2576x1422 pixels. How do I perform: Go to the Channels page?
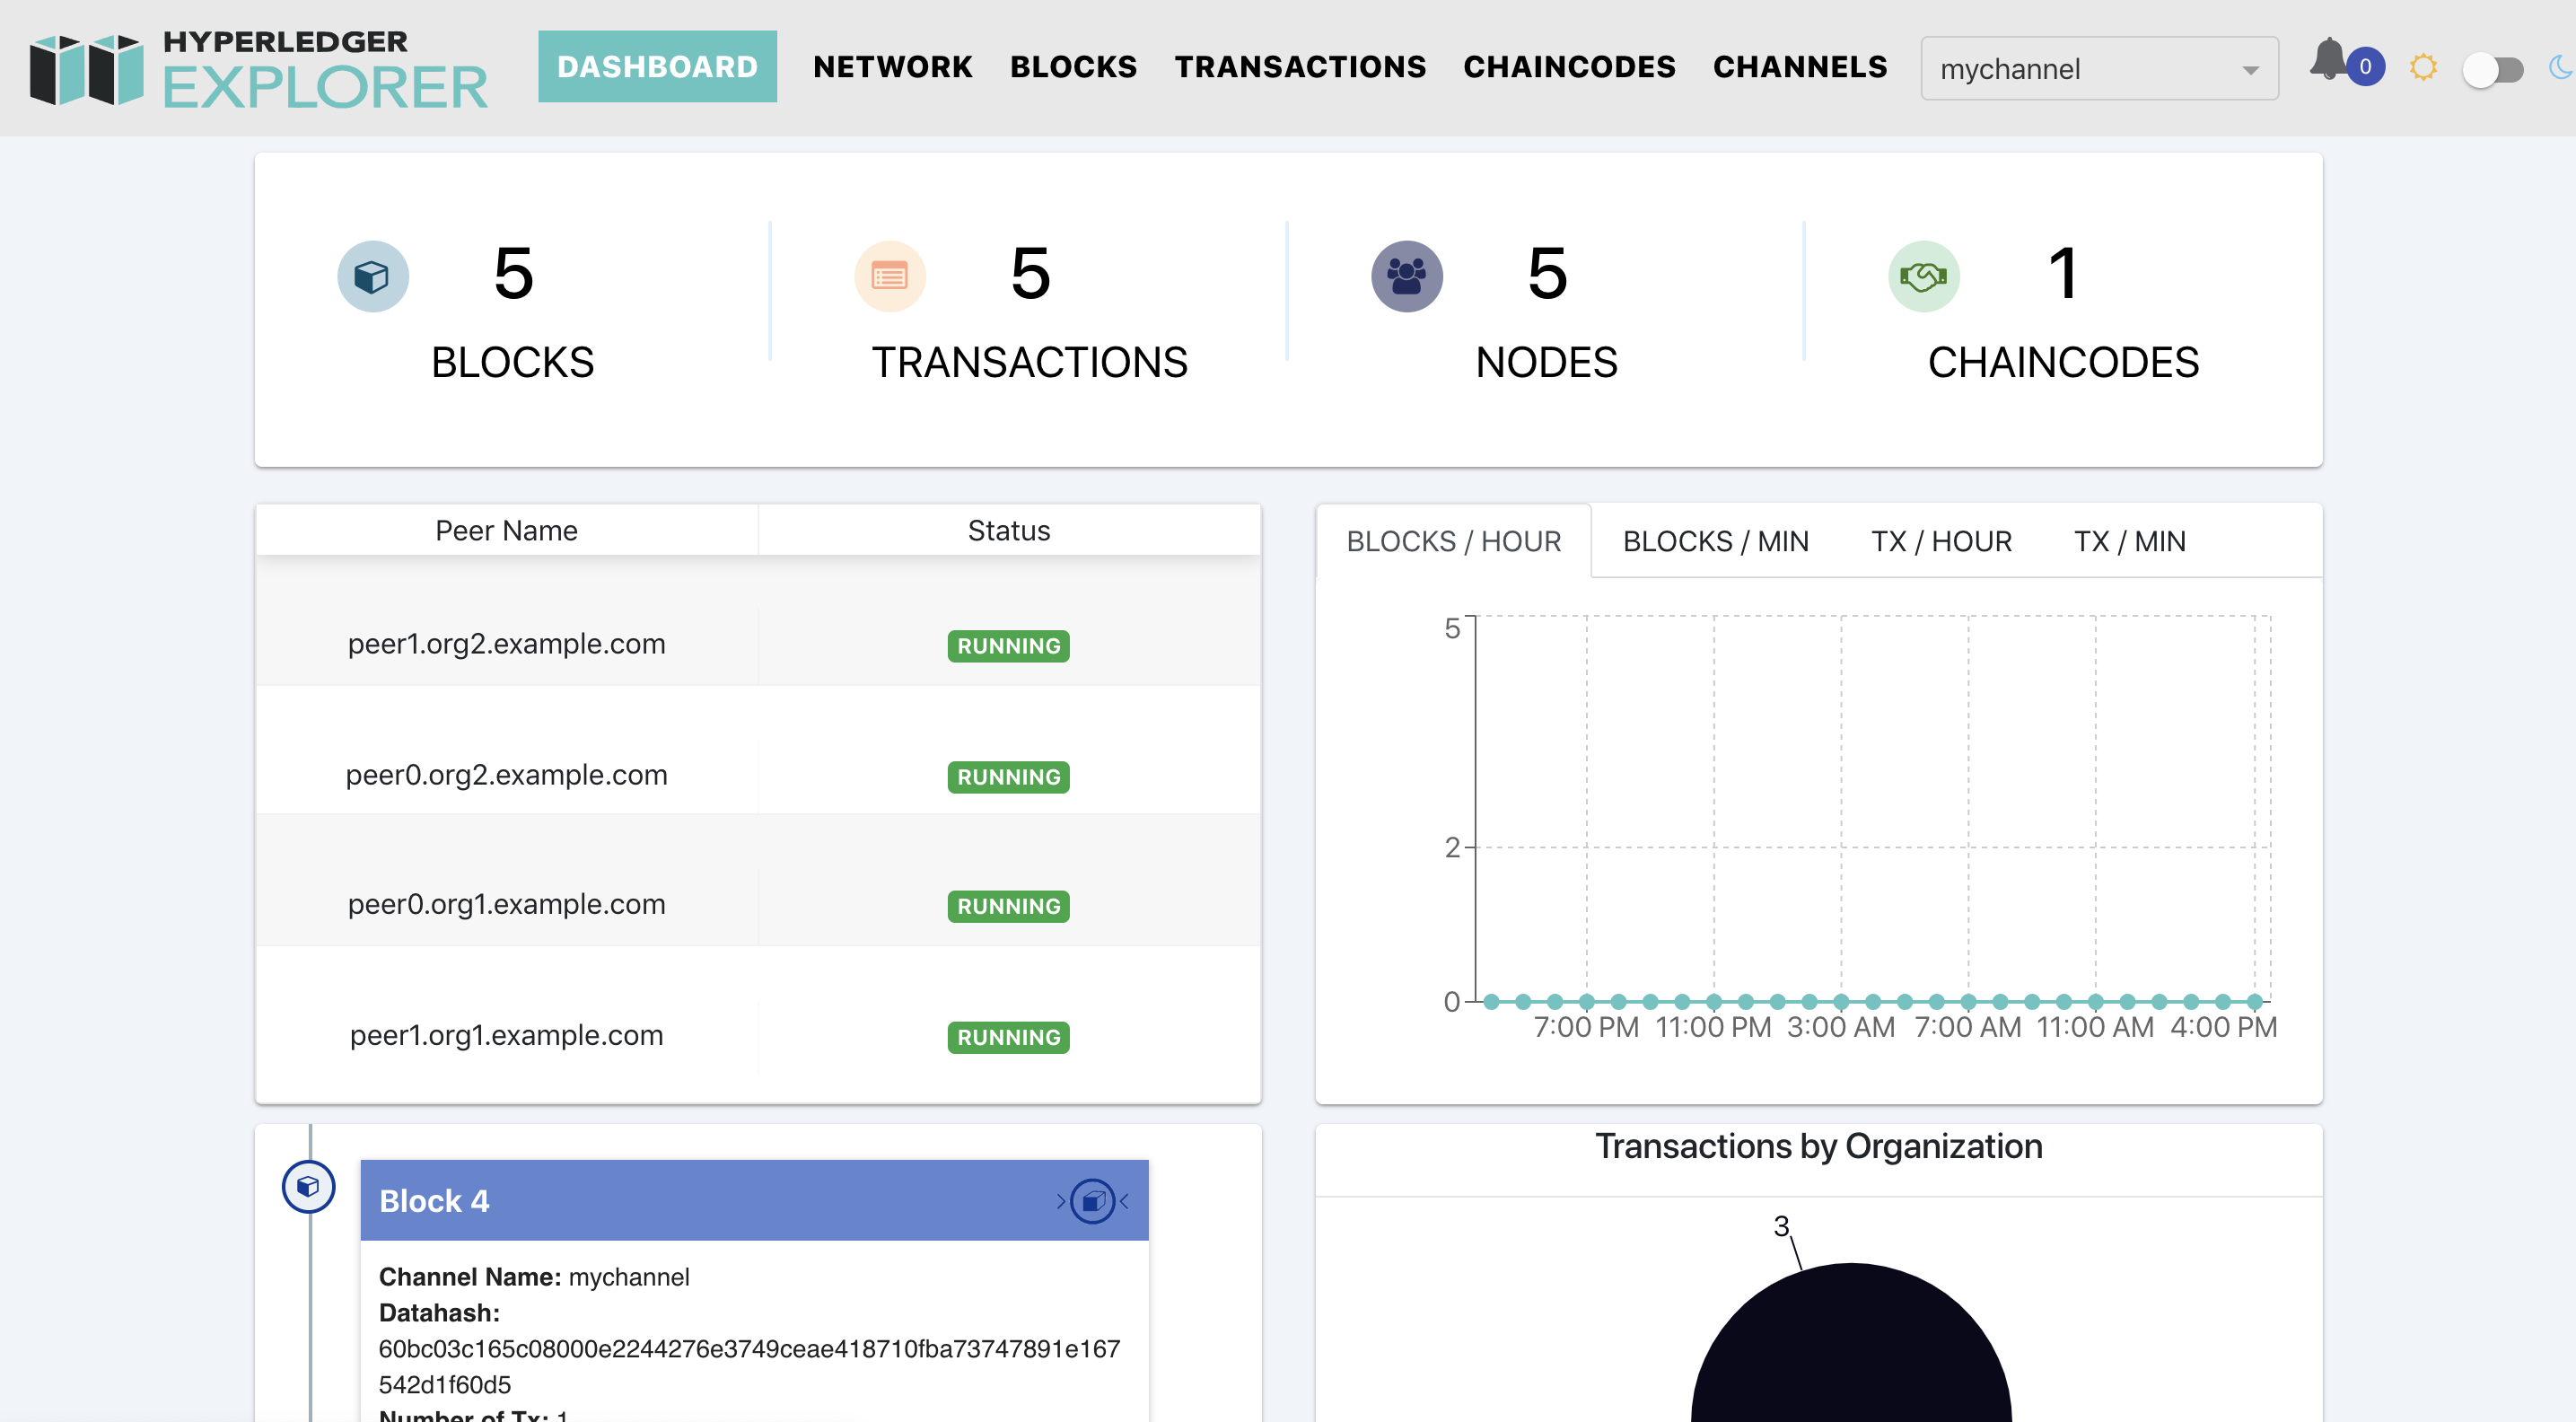[1800, 67]
